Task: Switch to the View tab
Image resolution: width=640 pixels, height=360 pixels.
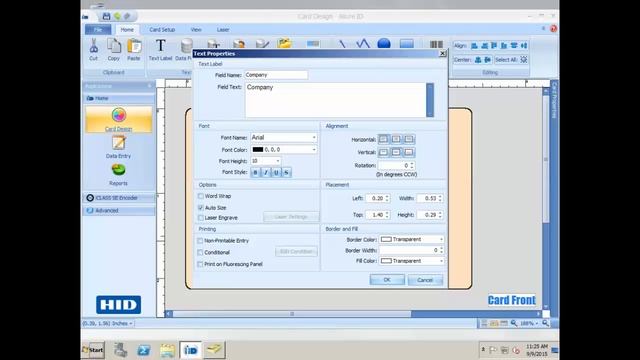Action: click(196, 30)
